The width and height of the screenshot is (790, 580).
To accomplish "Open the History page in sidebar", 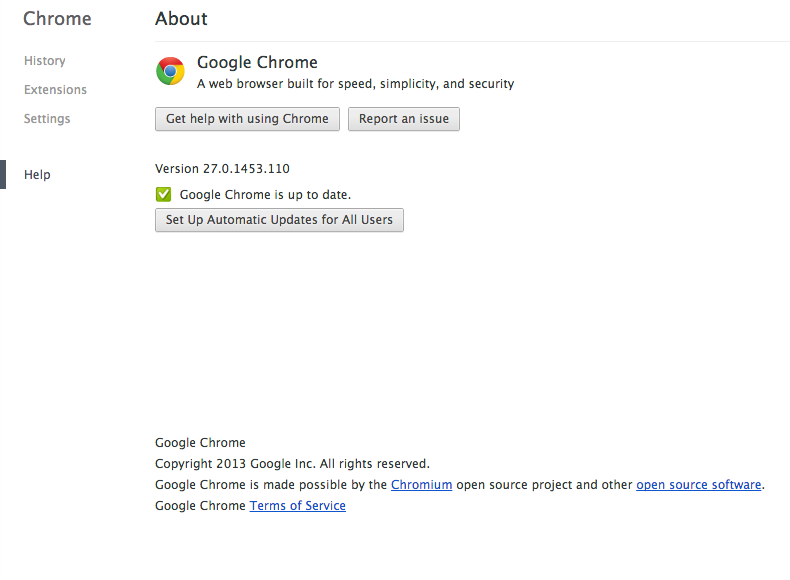I will click(45, 61).
